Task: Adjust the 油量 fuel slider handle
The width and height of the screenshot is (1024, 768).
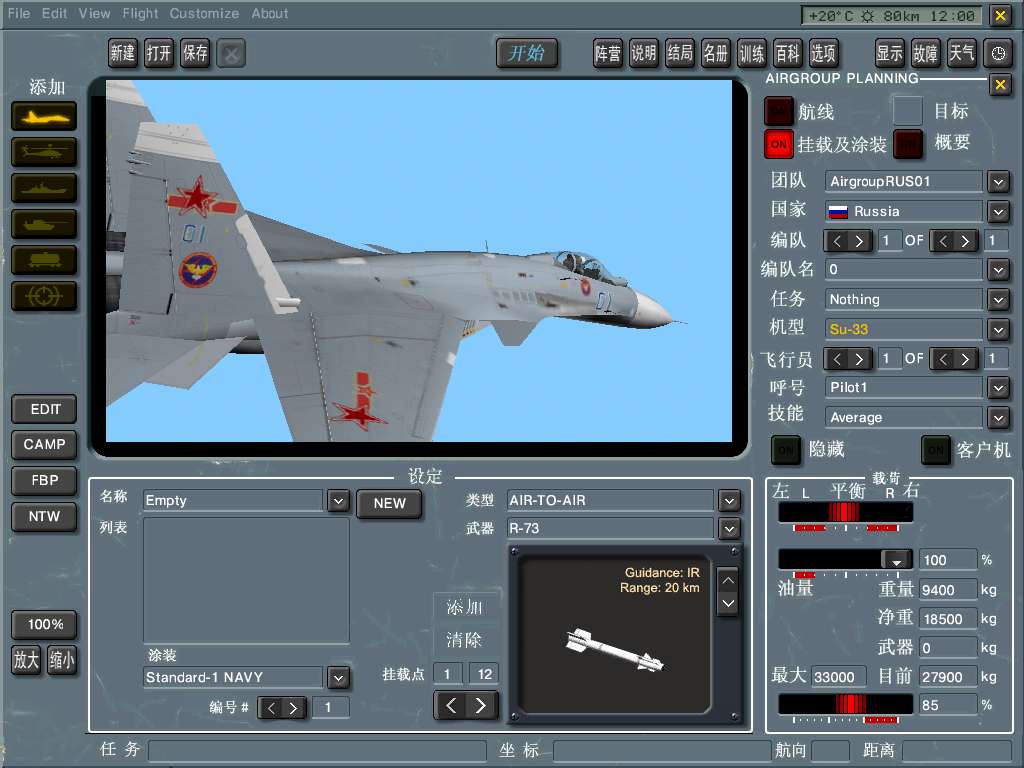Action: coord(896,559)
